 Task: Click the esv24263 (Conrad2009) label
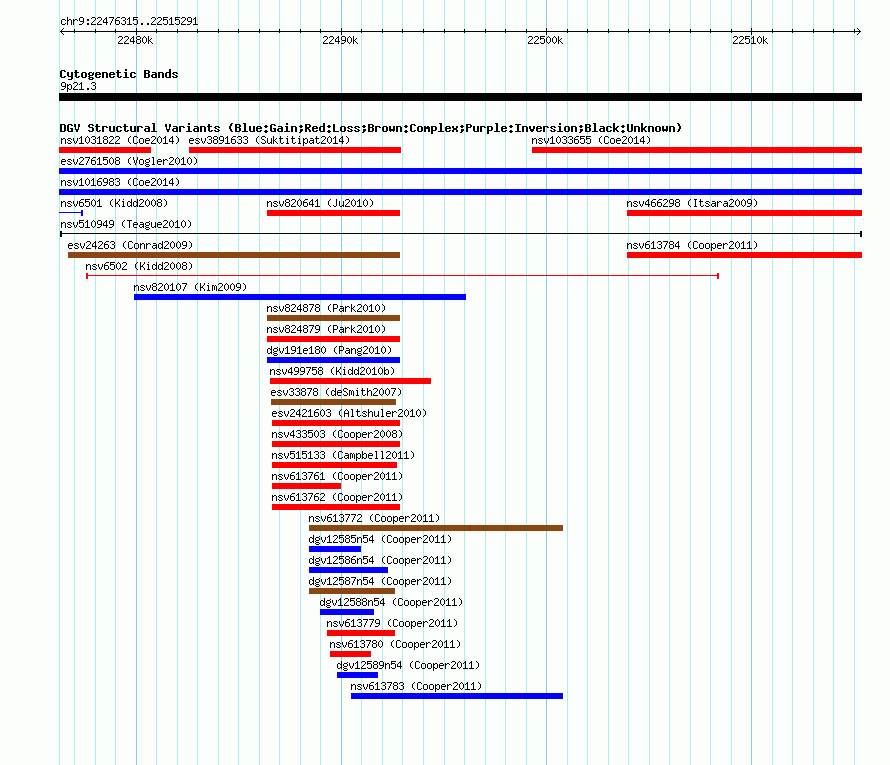click(130, 245)
